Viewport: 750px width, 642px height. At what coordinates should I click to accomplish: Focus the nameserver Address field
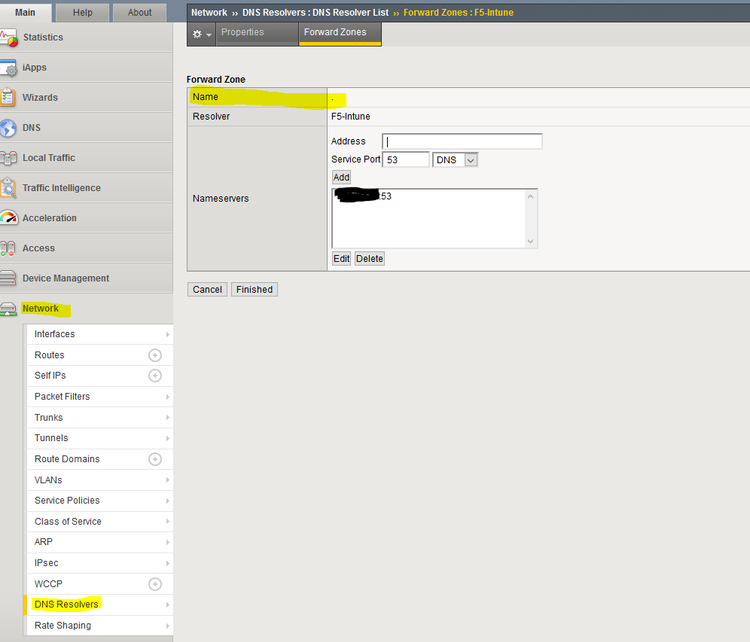462,142
